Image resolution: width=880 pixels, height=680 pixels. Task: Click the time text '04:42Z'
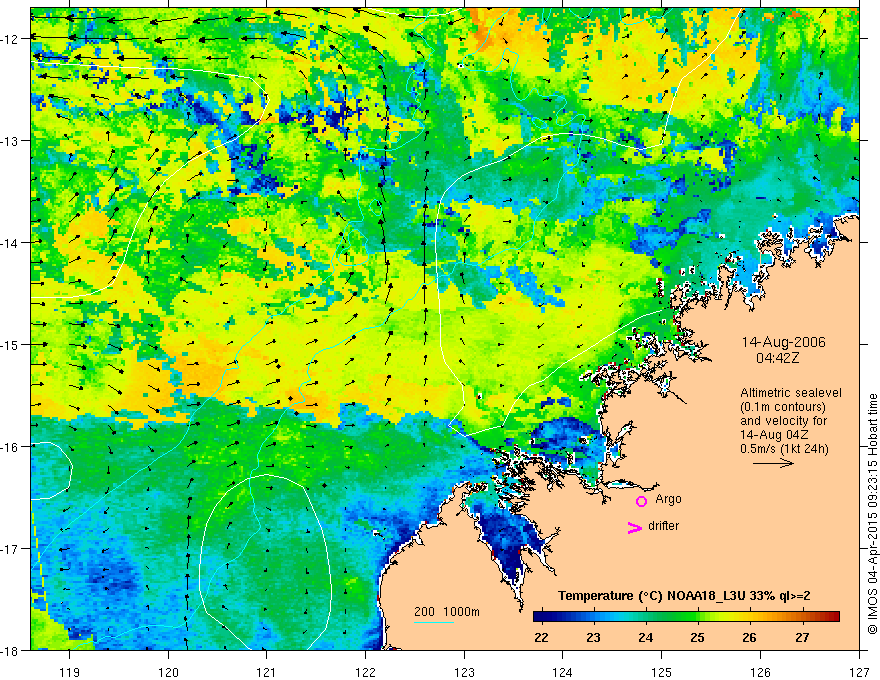pyautogui.click(x=777, y=357)
